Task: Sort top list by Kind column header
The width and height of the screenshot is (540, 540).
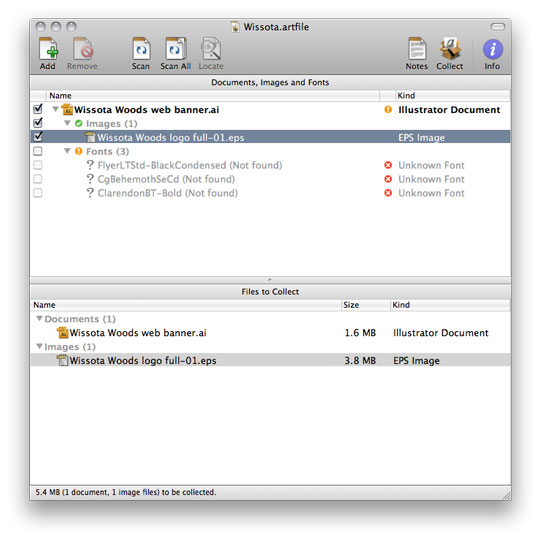Action: pyautogui.click(x=453, y=95)
